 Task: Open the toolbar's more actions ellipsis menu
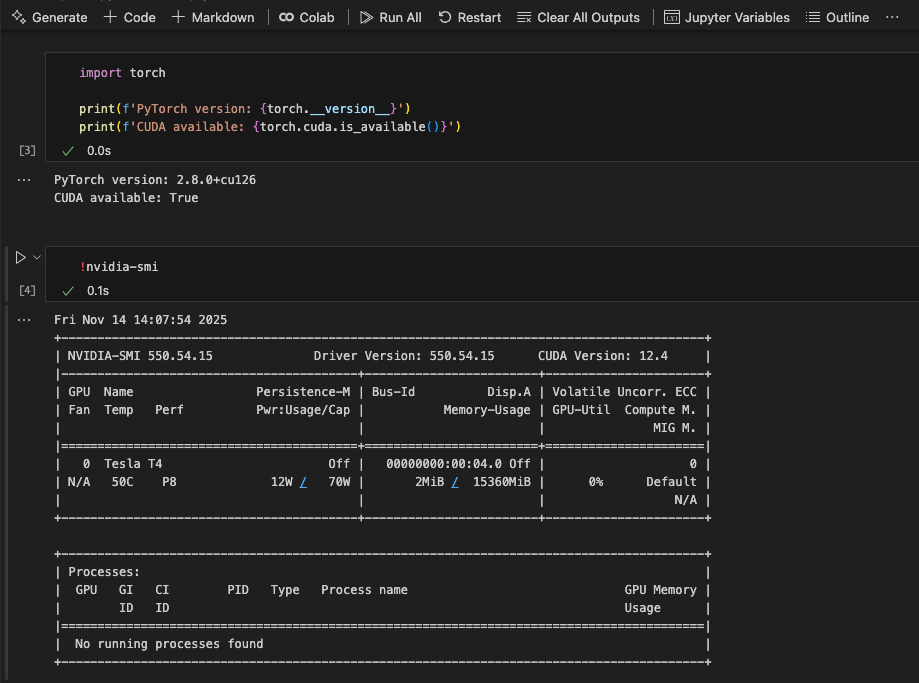[x=892, y=17]
